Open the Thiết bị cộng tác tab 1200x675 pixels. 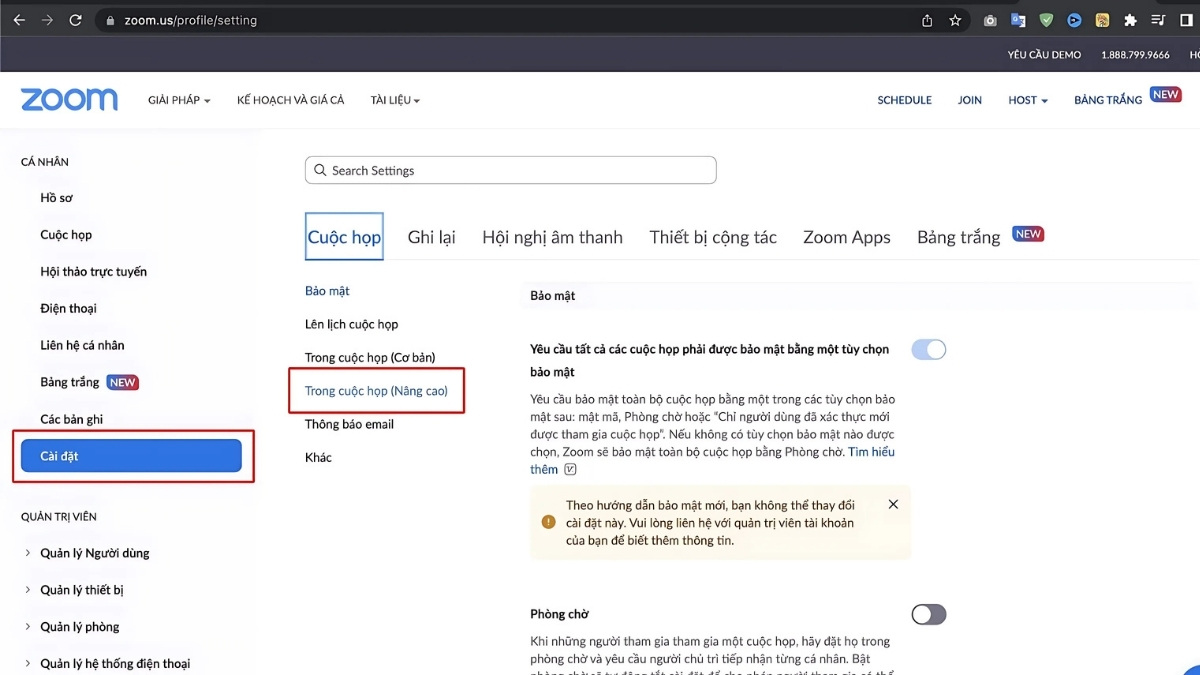(x=713, y=237)
